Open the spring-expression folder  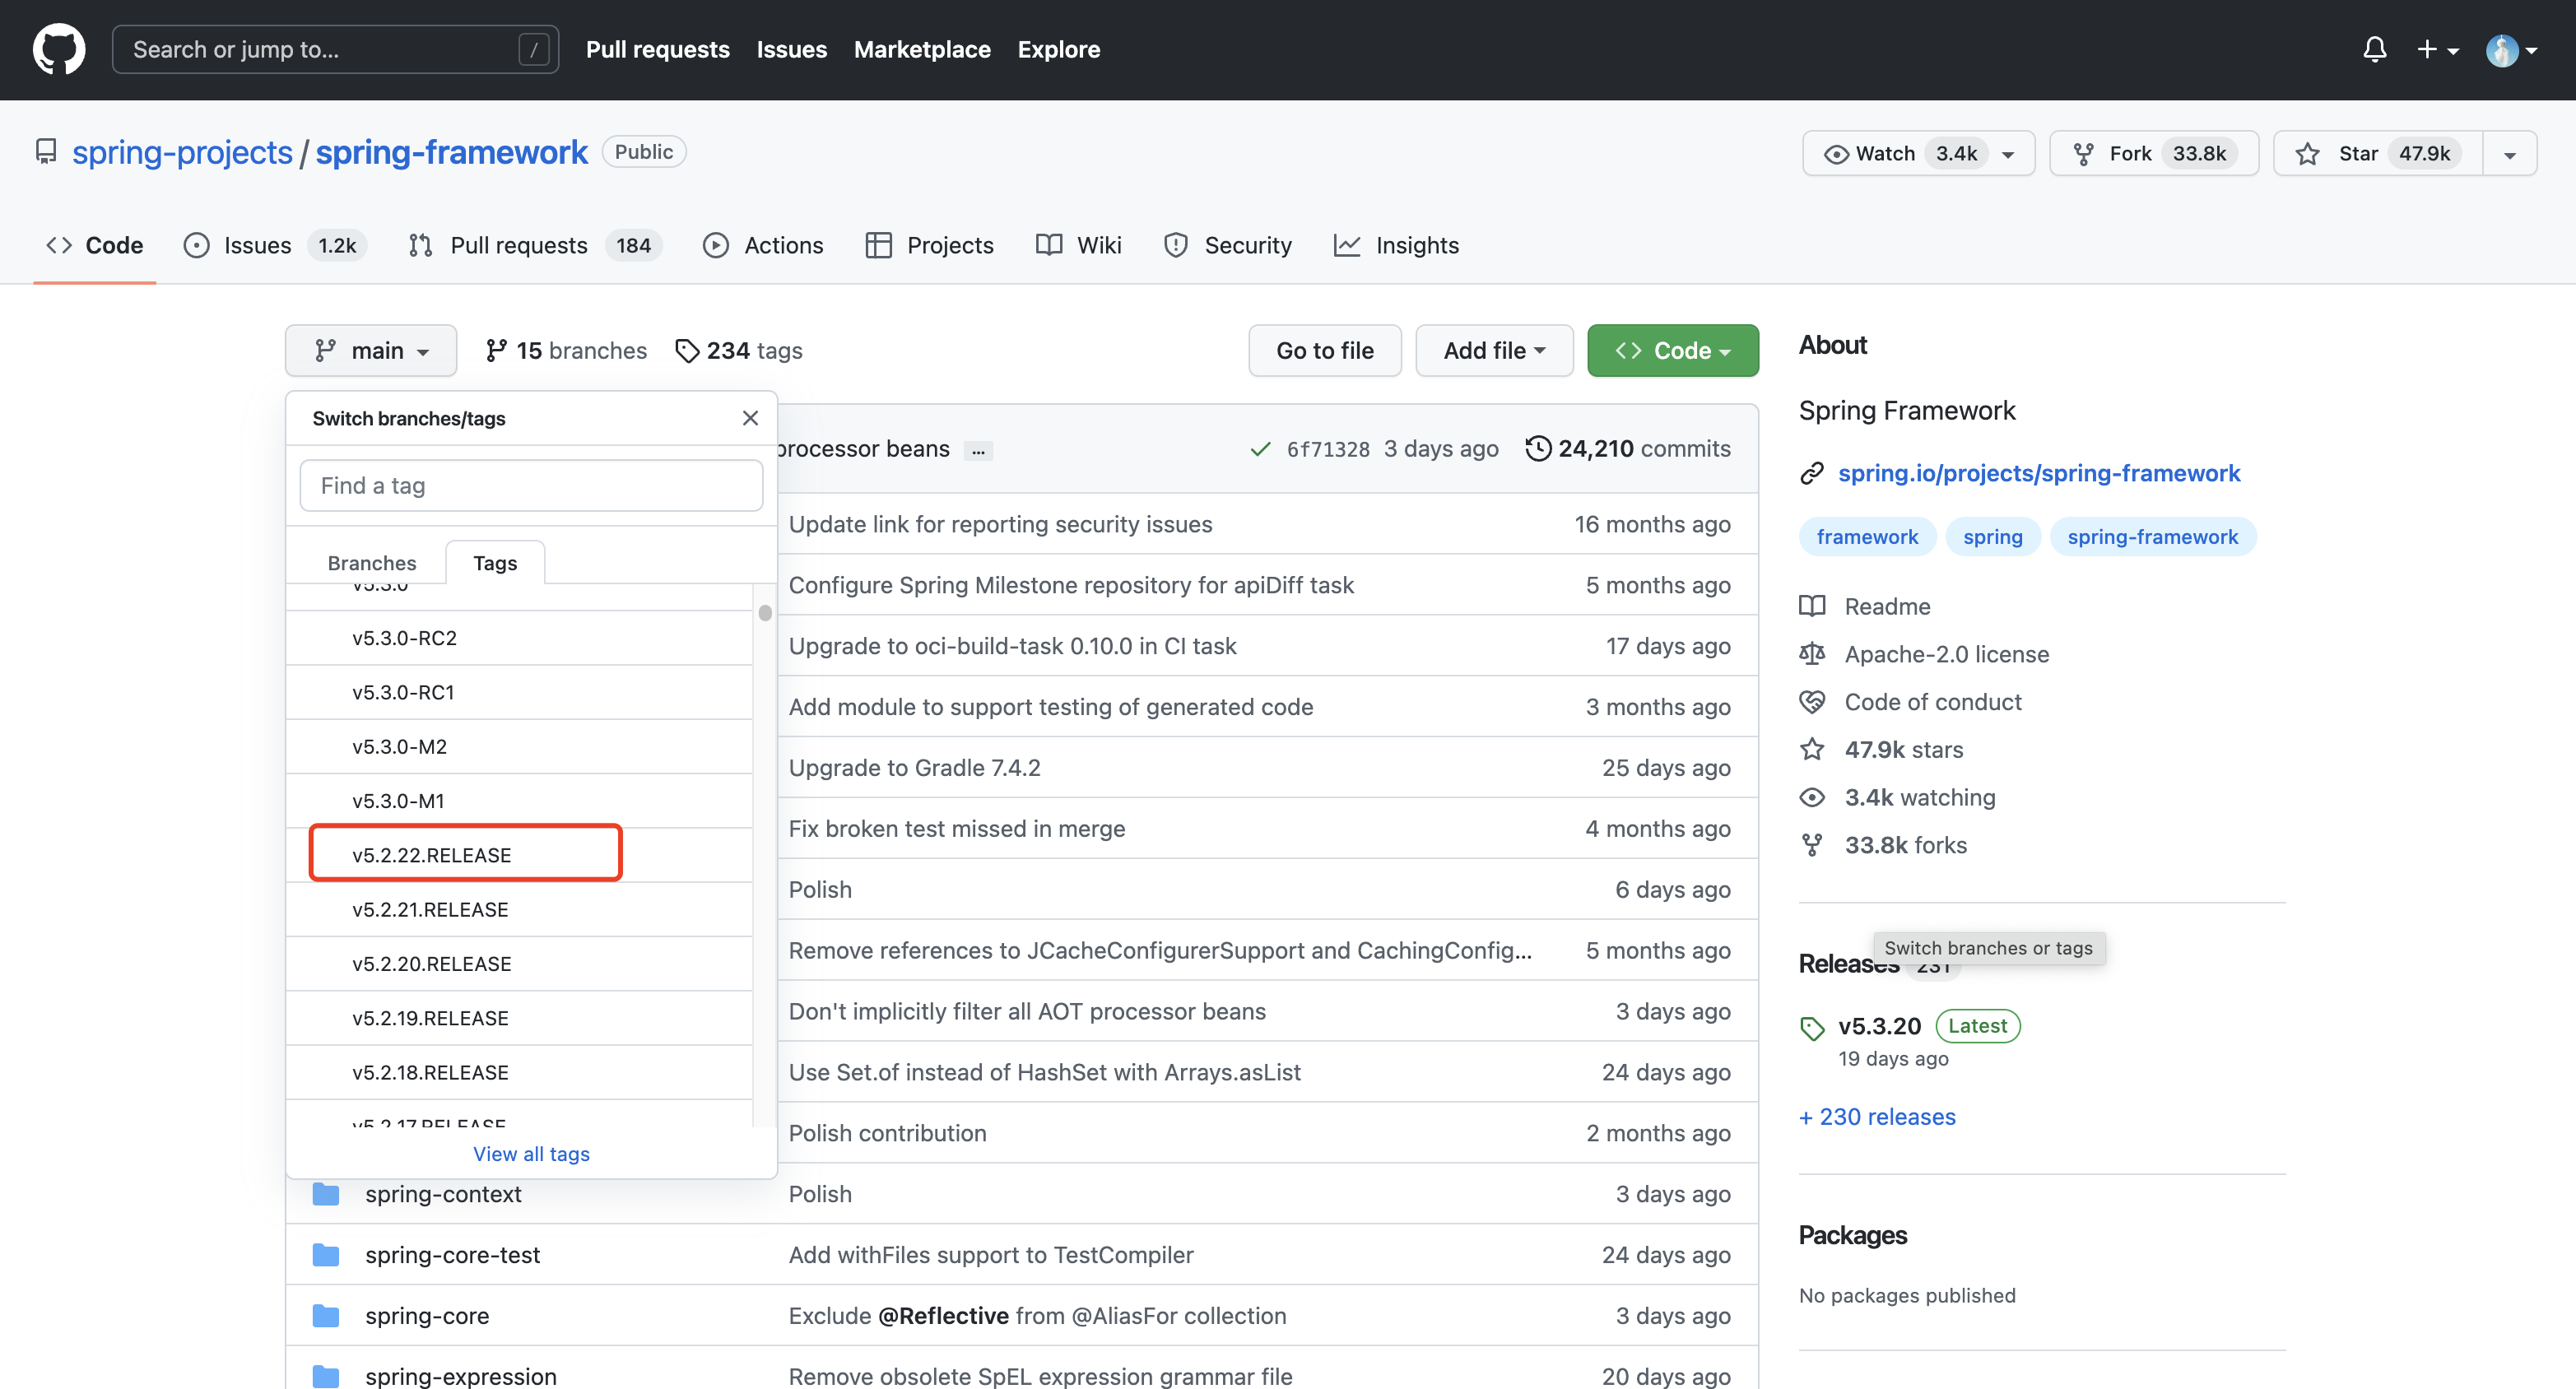pos(460,1376)
